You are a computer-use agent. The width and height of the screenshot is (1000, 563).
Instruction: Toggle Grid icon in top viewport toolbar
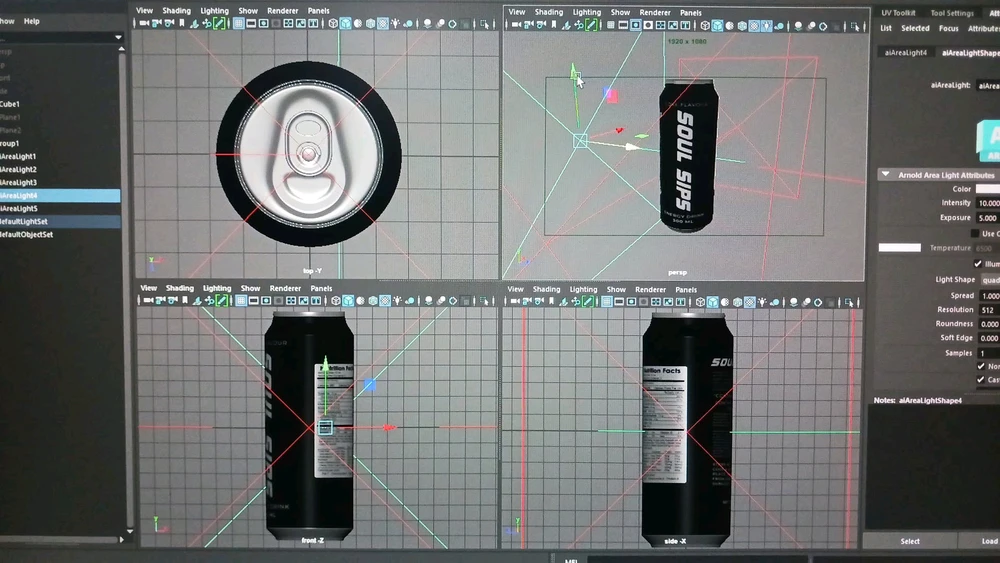(x=240, y=23)
